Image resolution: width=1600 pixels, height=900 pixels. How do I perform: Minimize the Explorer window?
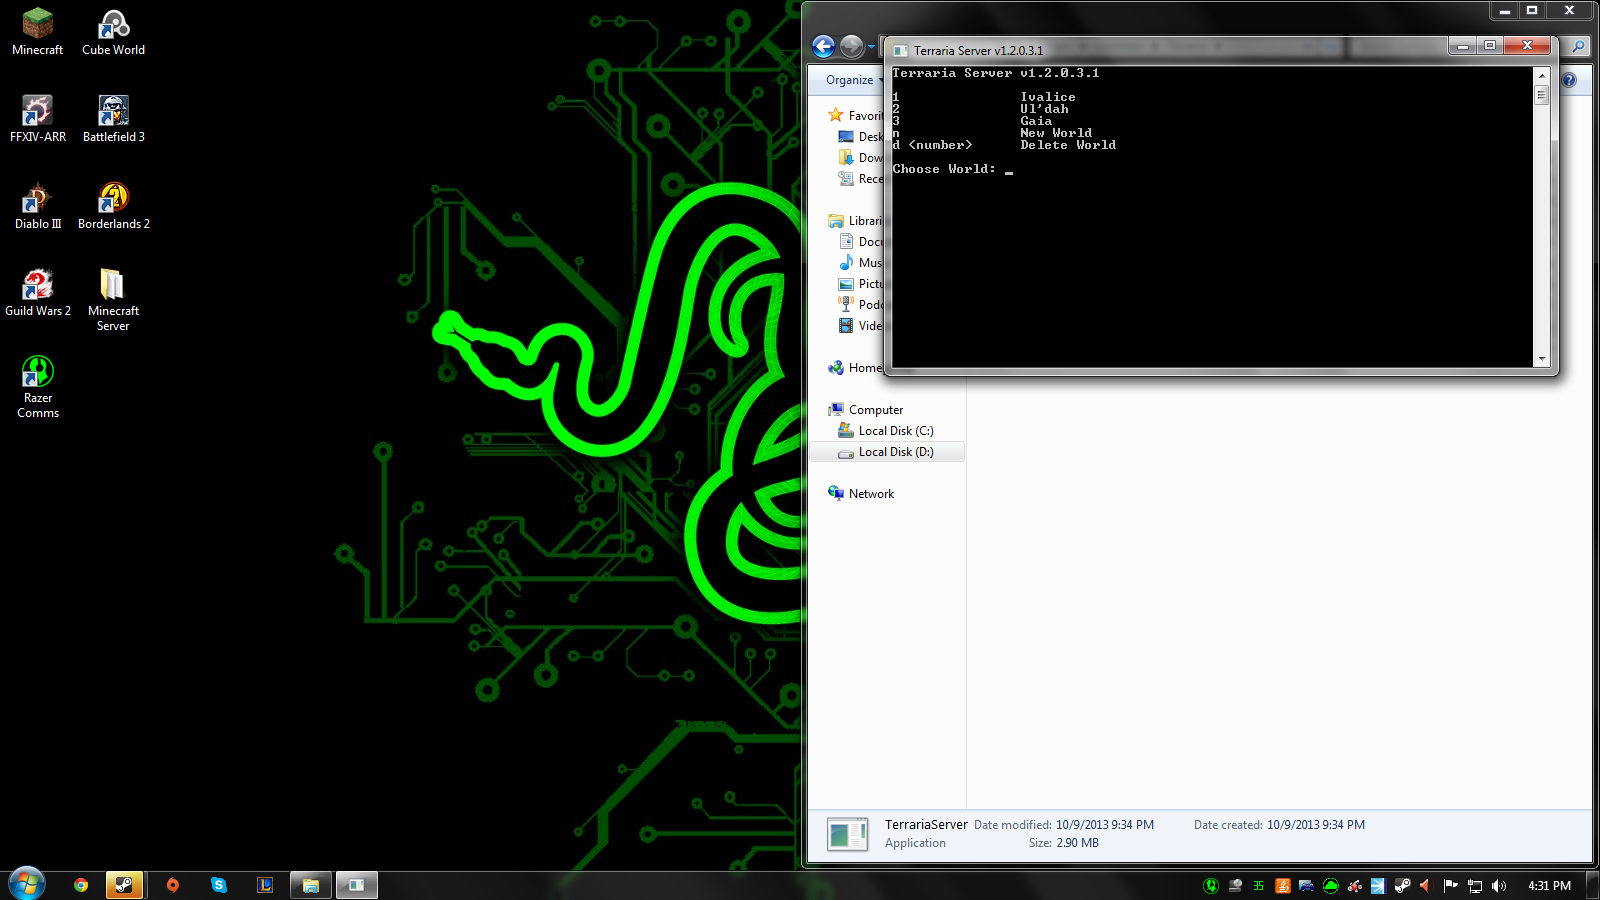coord(1504,10)
